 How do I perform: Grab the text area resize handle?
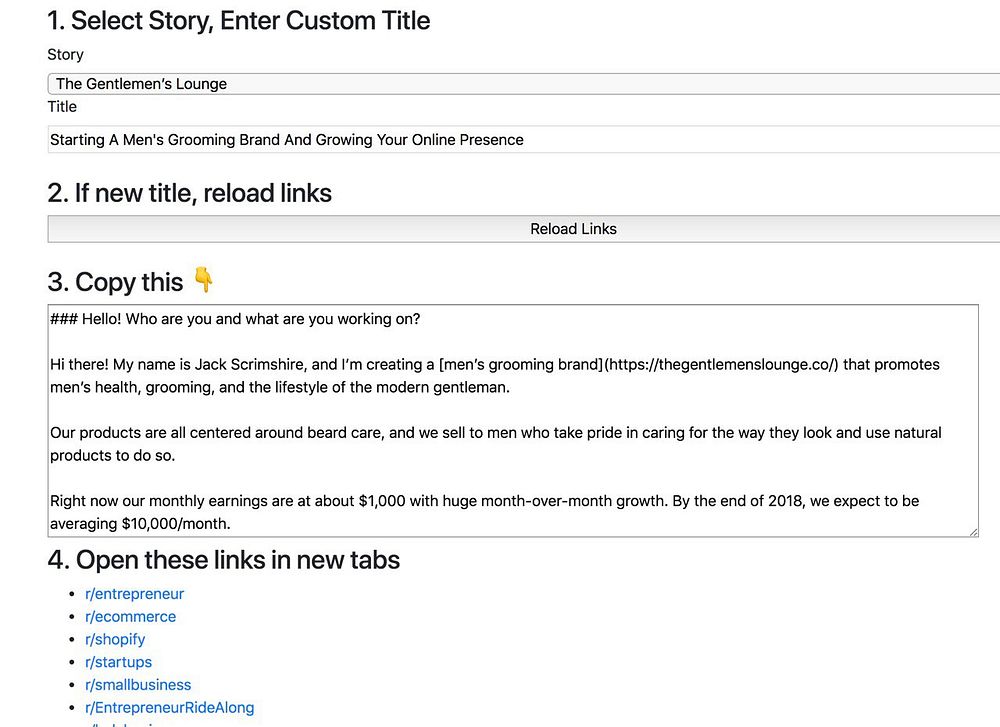click(973, 531)
